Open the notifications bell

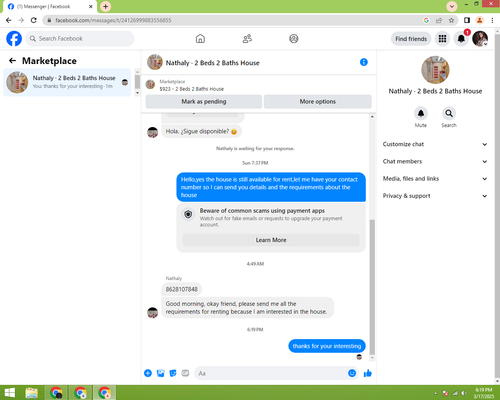coord(461,39)
